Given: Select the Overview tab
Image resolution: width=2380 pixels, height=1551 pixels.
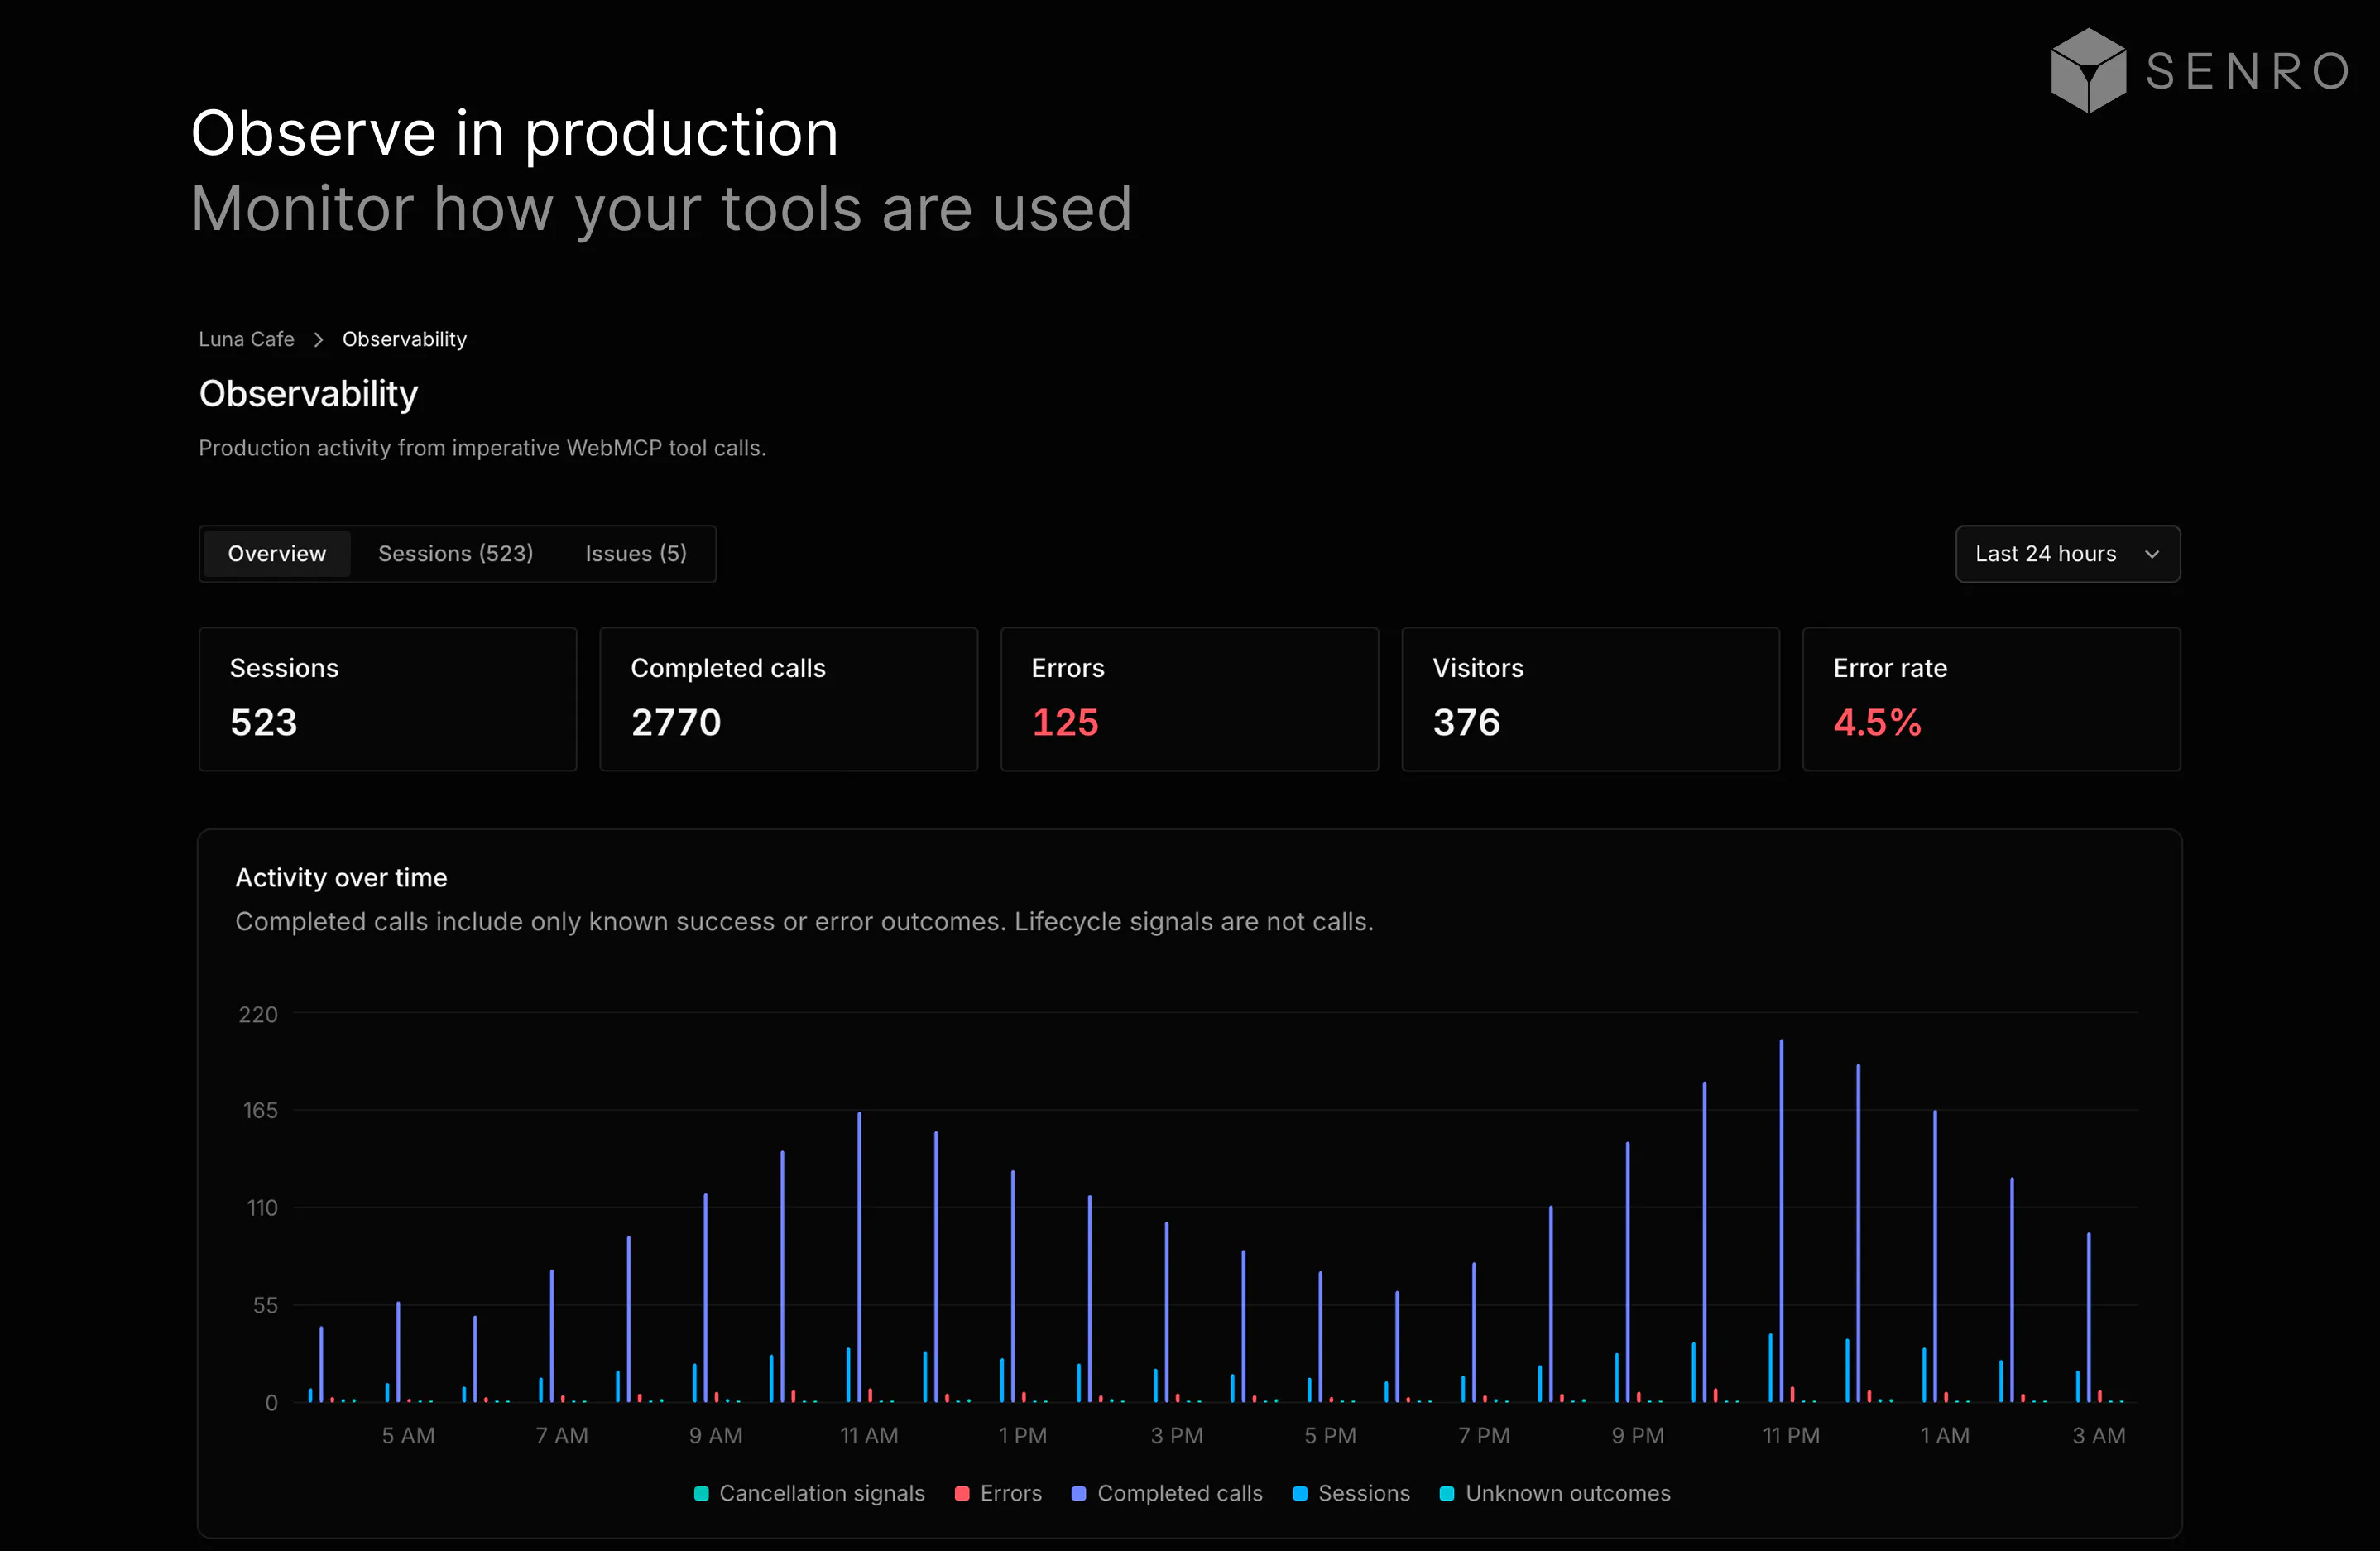Looking at the screenshot, I should [x=277, y=554].
